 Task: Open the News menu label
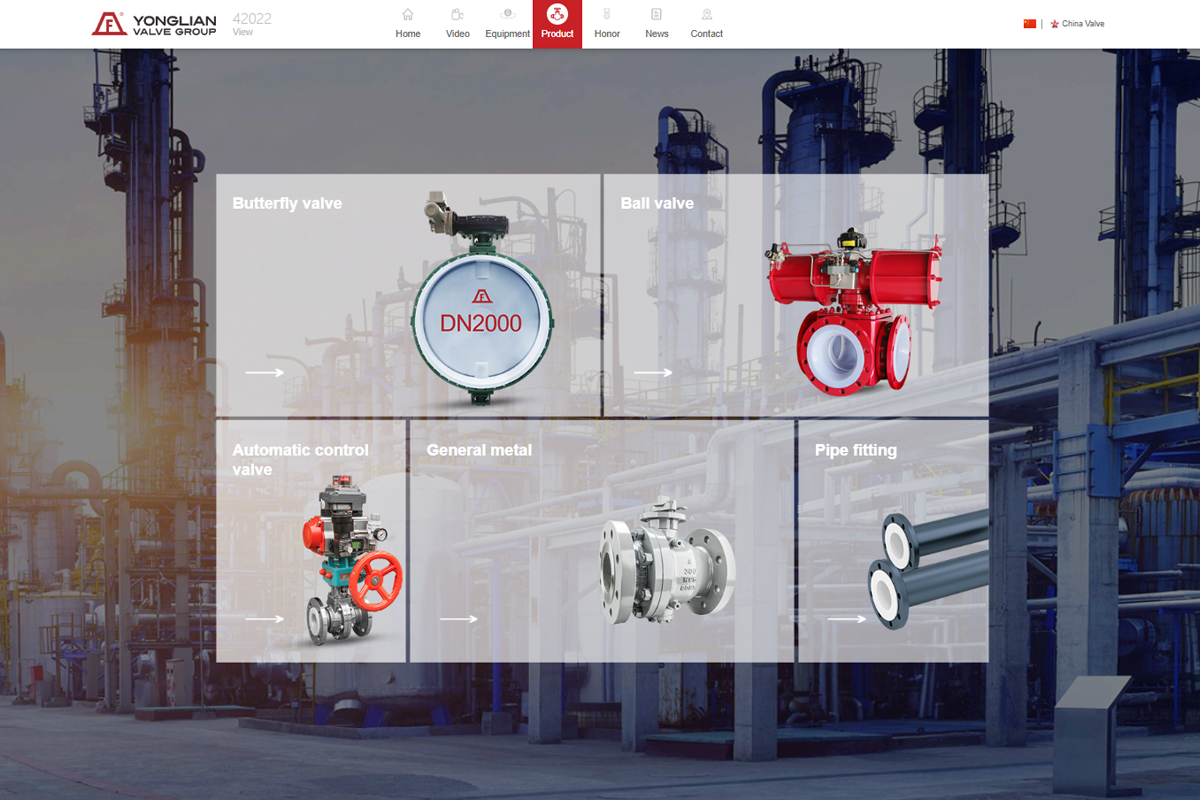coord(656,34)
